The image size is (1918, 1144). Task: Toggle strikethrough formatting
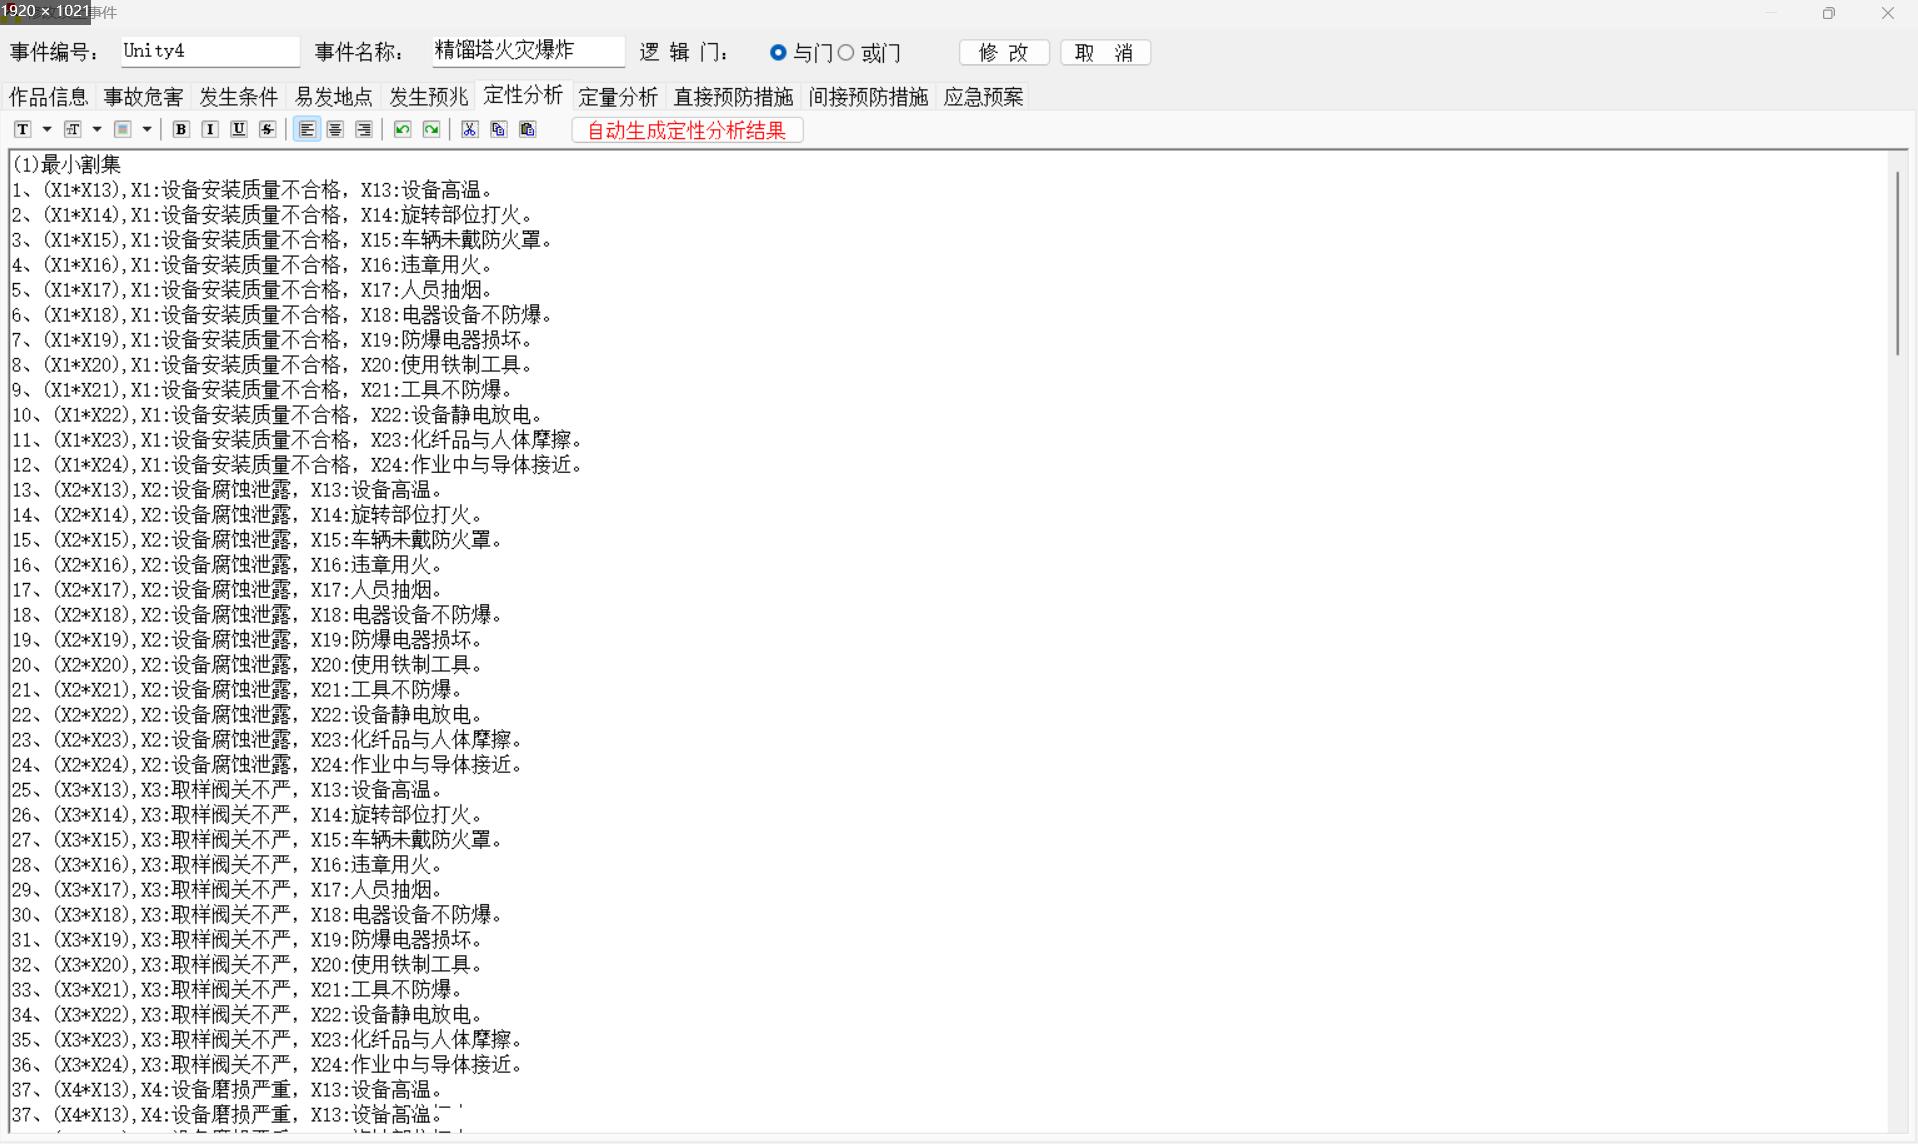267,129
